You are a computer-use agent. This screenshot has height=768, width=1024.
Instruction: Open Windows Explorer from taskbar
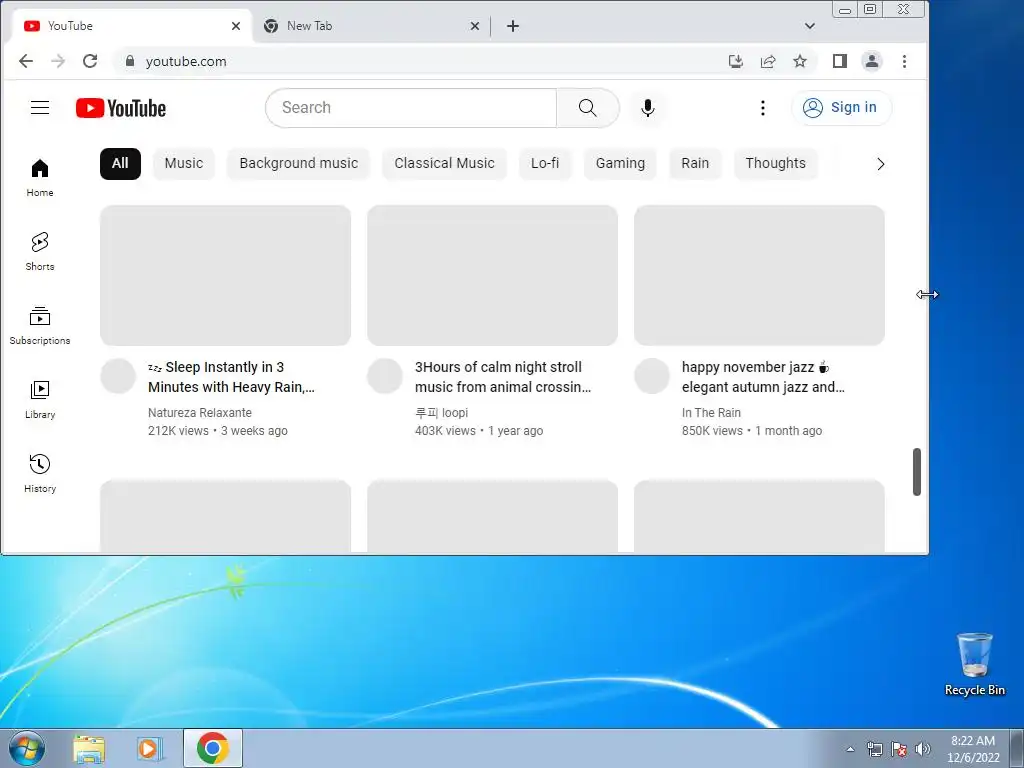pos(89,748)
